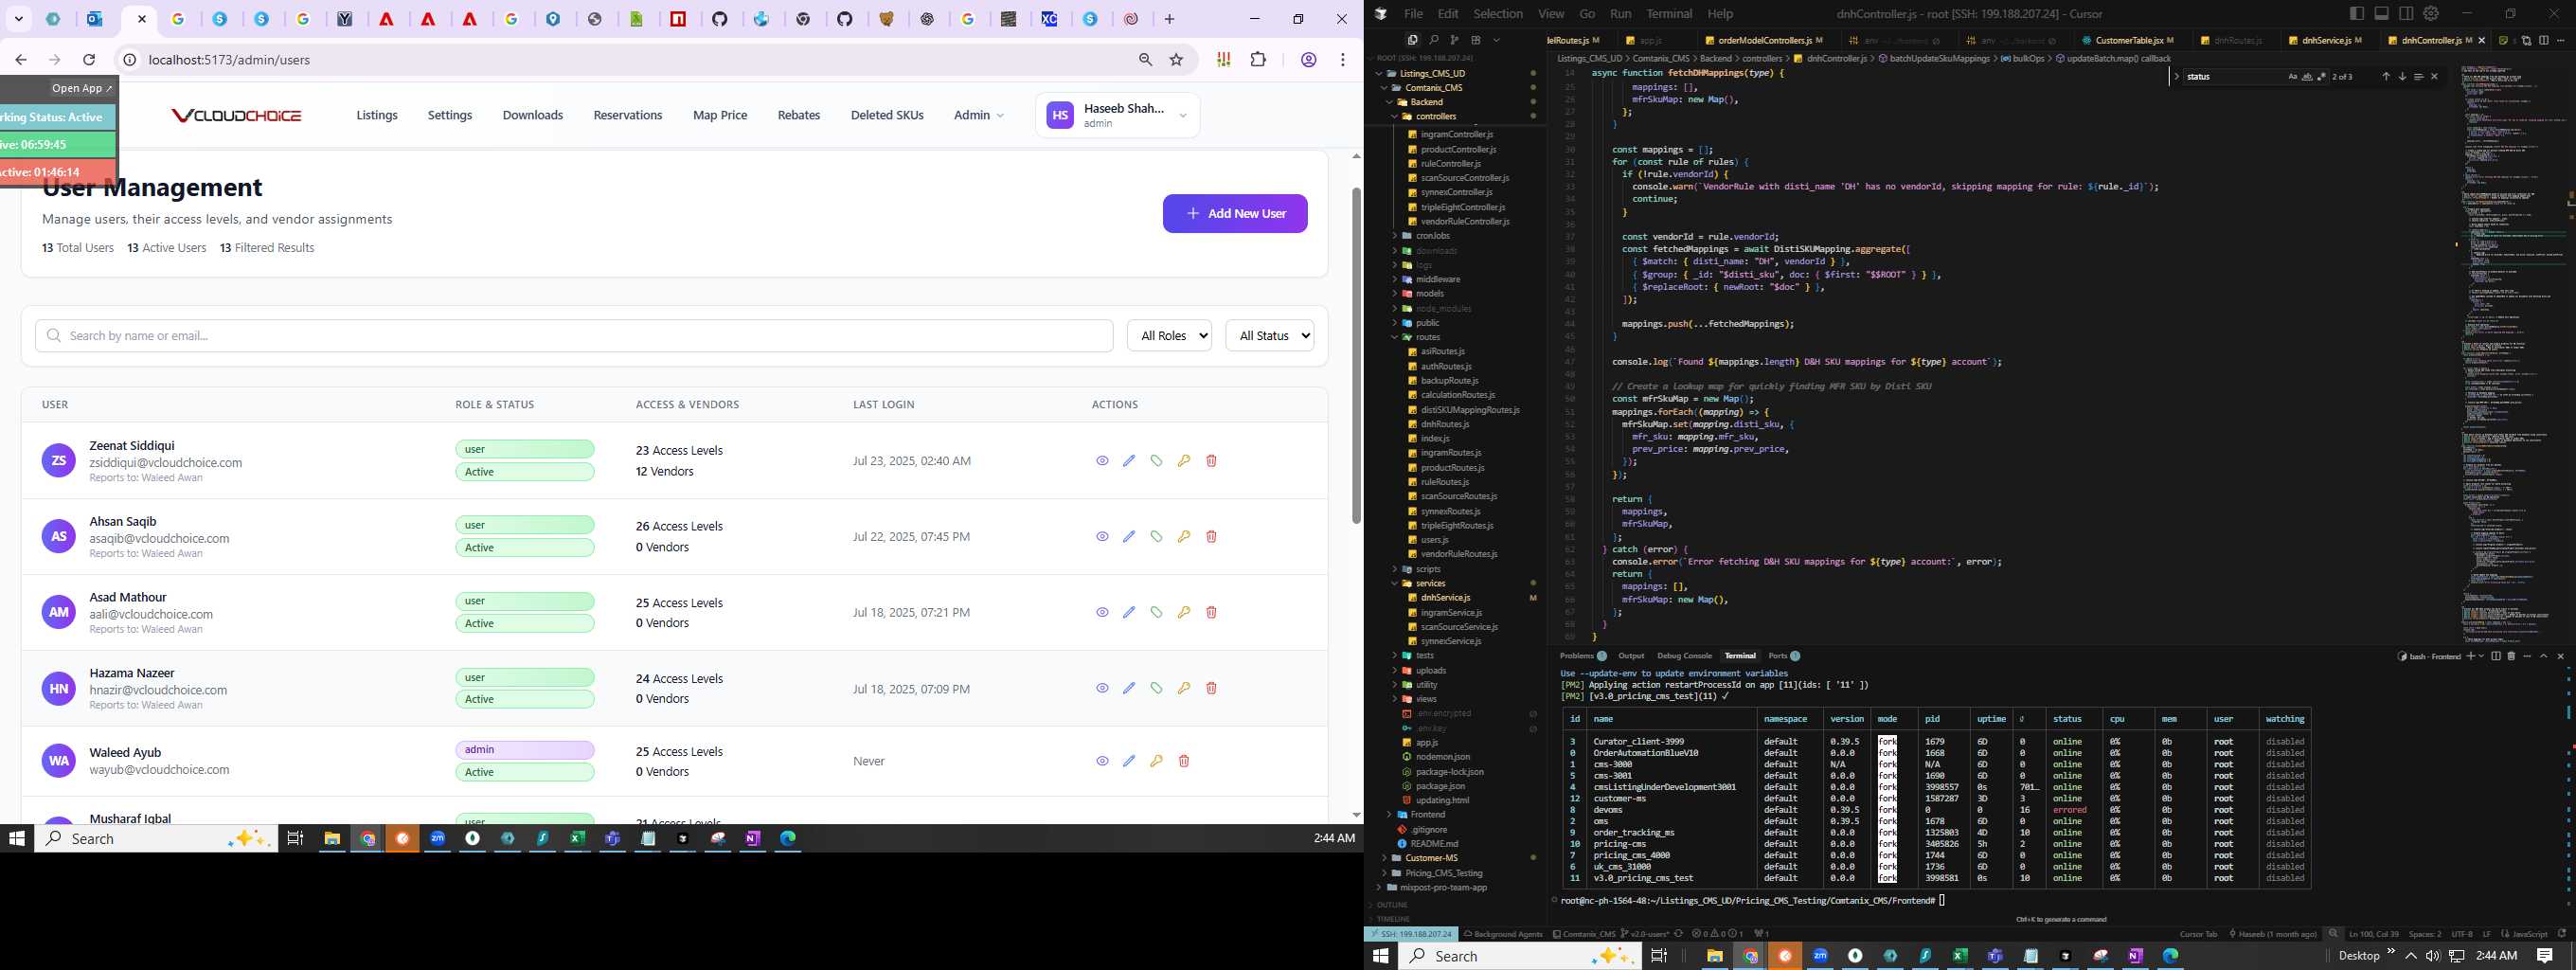Open the Map Price navigation link
This screenshot has width=2576, height=970.
coord(720,115)
